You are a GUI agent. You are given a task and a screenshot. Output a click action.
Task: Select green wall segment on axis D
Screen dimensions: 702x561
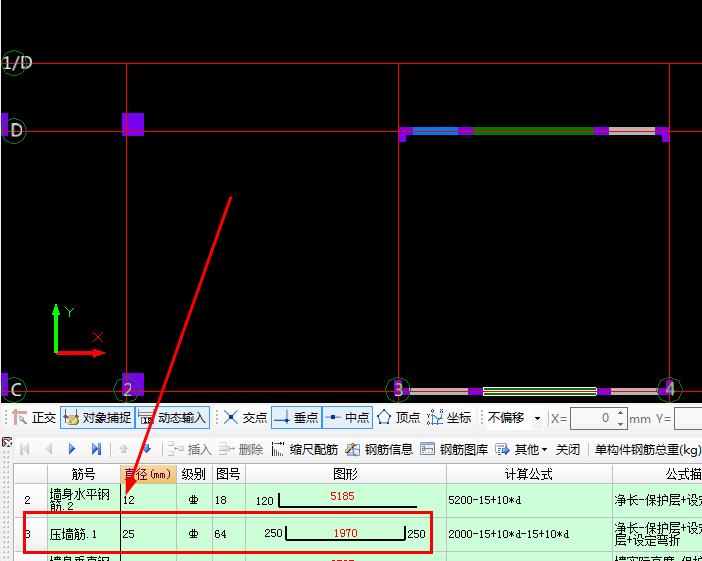[533, 131]
